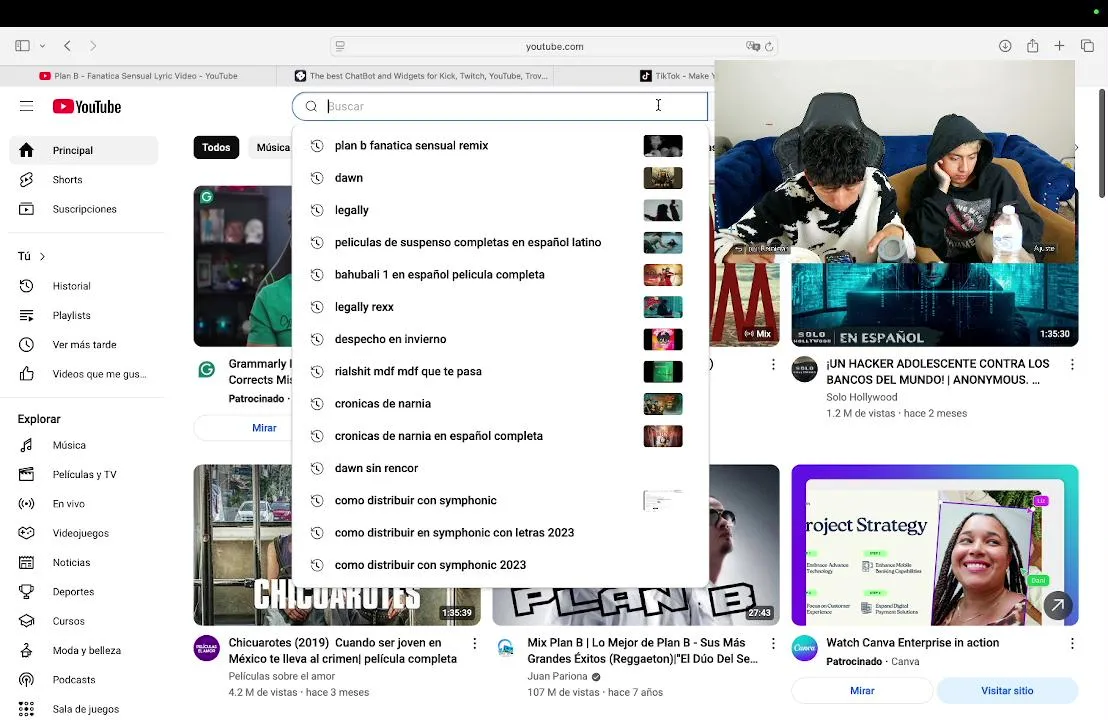Choose suggestion plan b fanatica sensual remix
This screenshot has height=720, width=1108.
point(500,146)
